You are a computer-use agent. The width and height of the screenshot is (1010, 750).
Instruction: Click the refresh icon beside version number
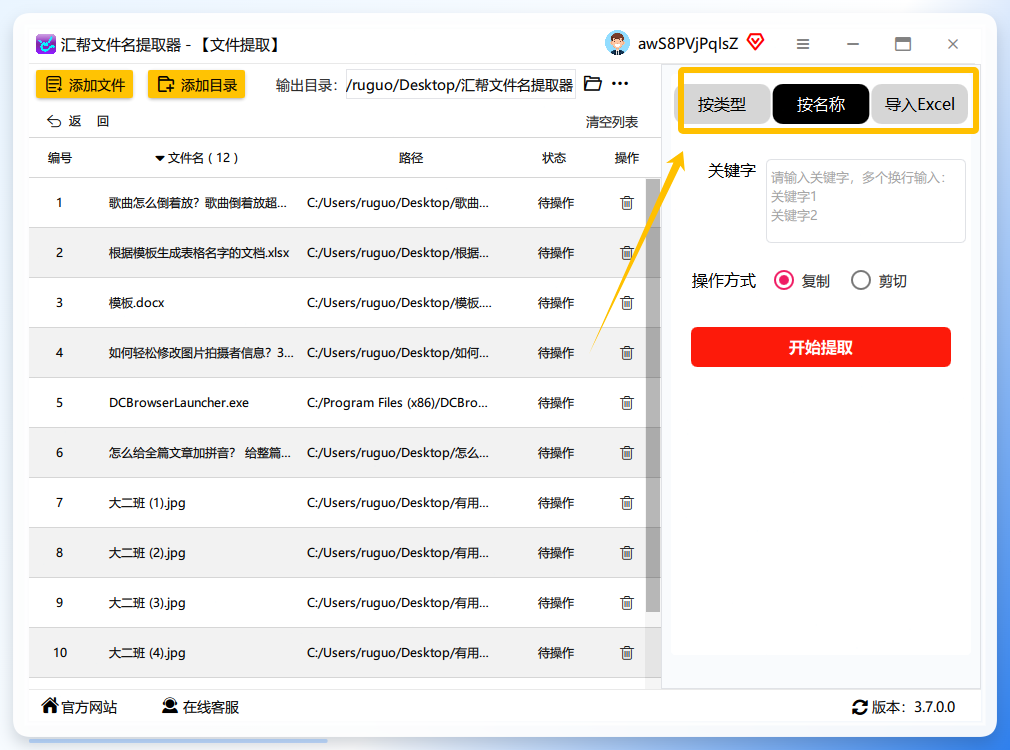click(x=859, y=707)
